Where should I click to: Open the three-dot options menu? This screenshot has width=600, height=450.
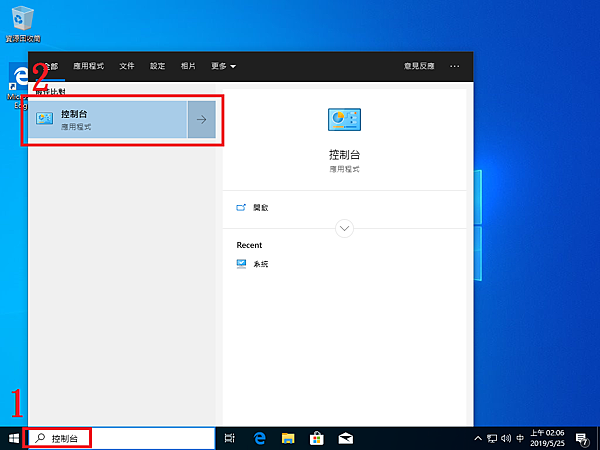[455, 66]
